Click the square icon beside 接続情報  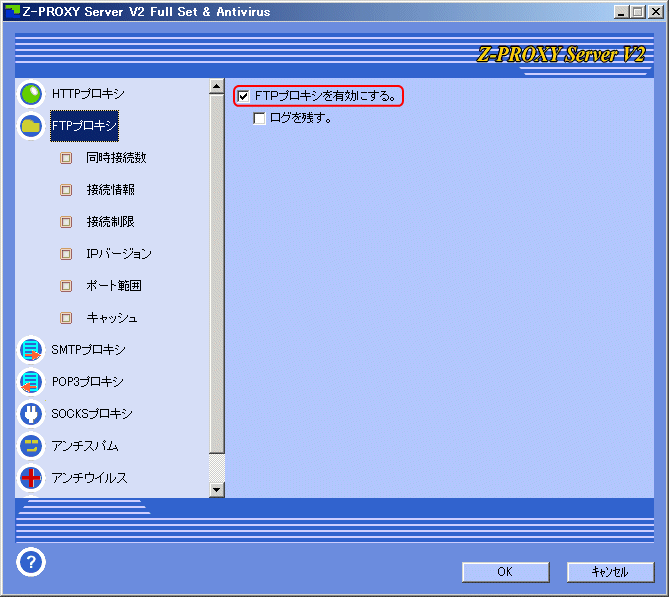pyautogui.click(x=66, y=190)
